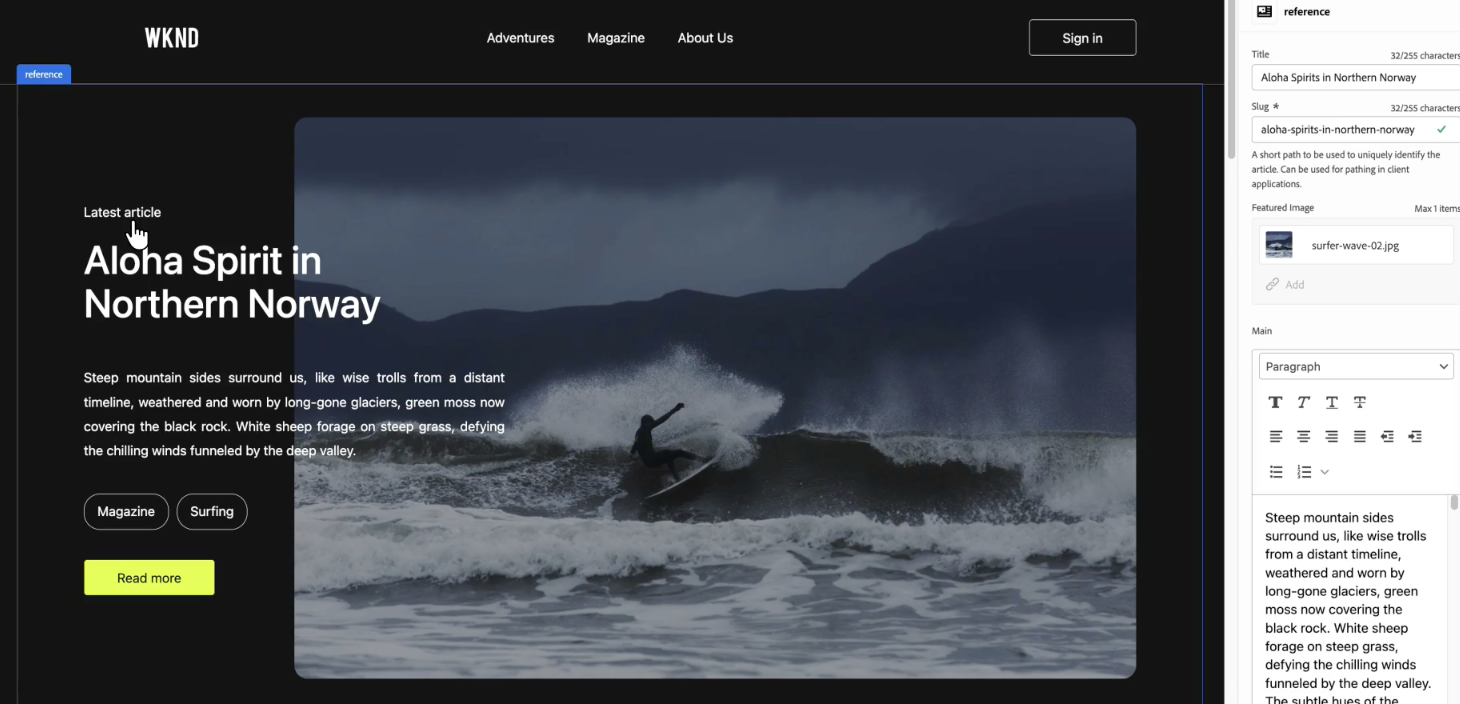Apply italic formatting in the Main editor
This screenshot has height=704, width=1460.
[x=1303, y=402]
